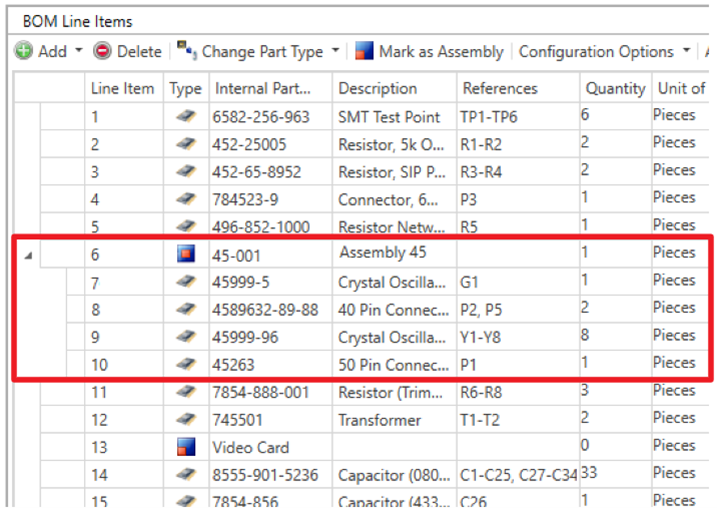Image resolution: width=717 pixels, height=508 pixels.
Task: Click part icon for 45999-5 row
Action: click(x=186, y=282)
